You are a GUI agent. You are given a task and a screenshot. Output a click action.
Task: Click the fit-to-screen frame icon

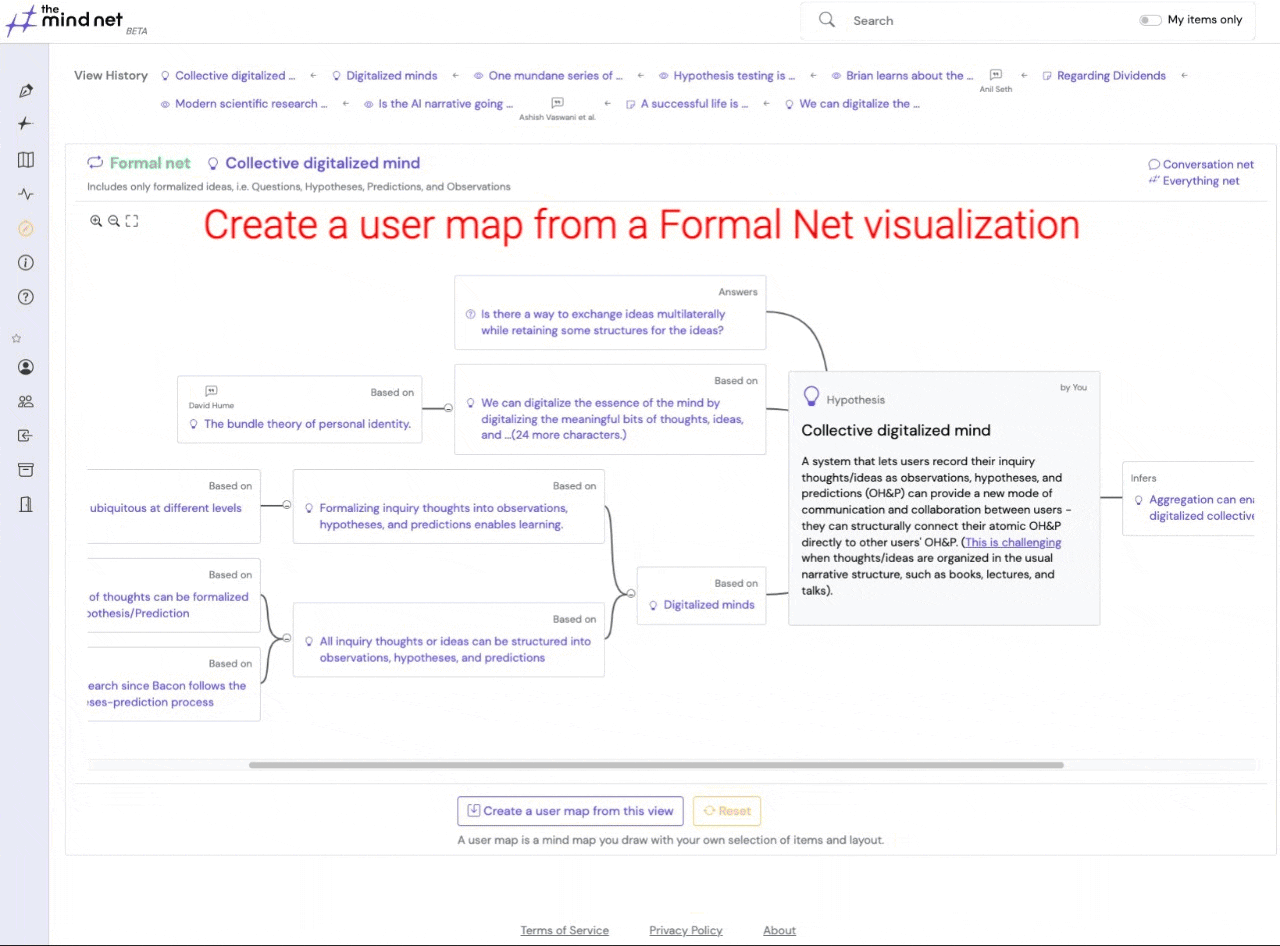coord(132,221)
